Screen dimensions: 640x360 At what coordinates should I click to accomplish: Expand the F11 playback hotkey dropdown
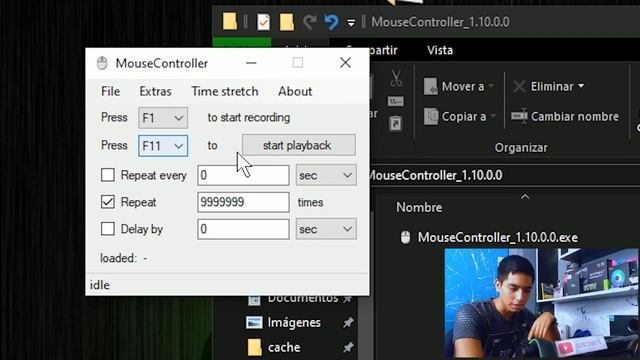click(163, 146)
